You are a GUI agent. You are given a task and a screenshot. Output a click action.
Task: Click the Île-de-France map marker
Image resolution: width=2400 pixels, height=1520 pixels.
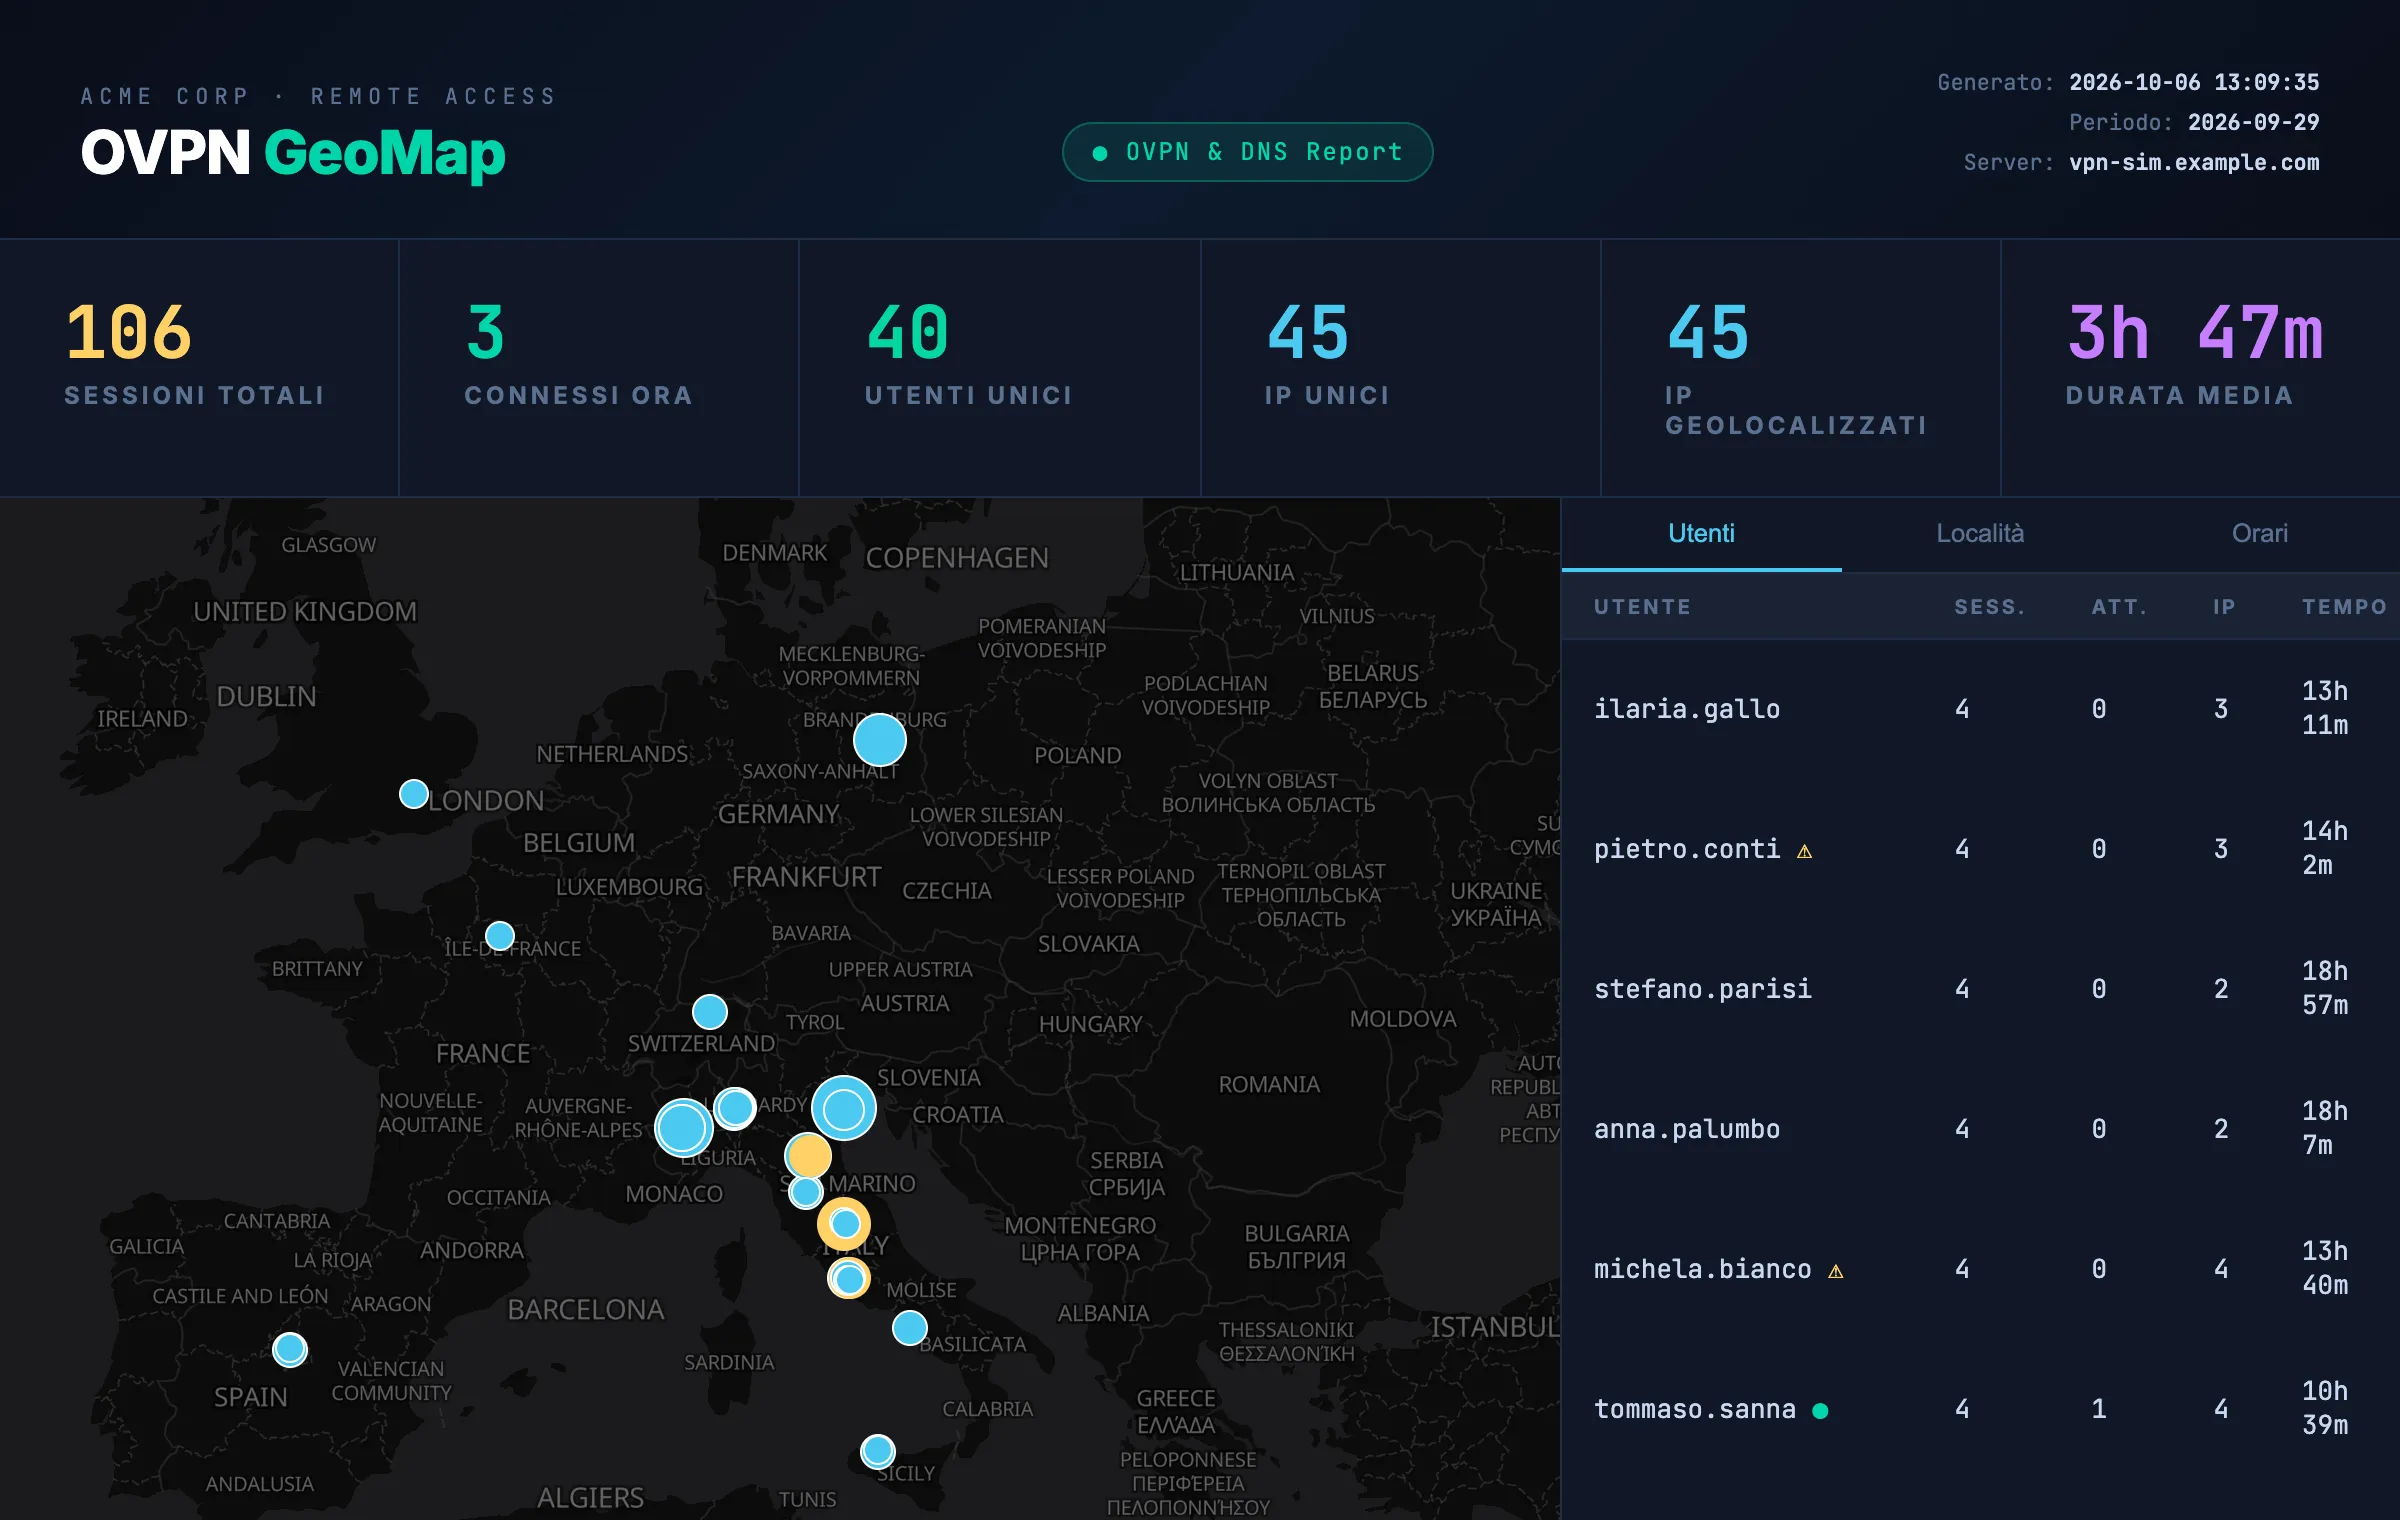(x=500, y=936)
